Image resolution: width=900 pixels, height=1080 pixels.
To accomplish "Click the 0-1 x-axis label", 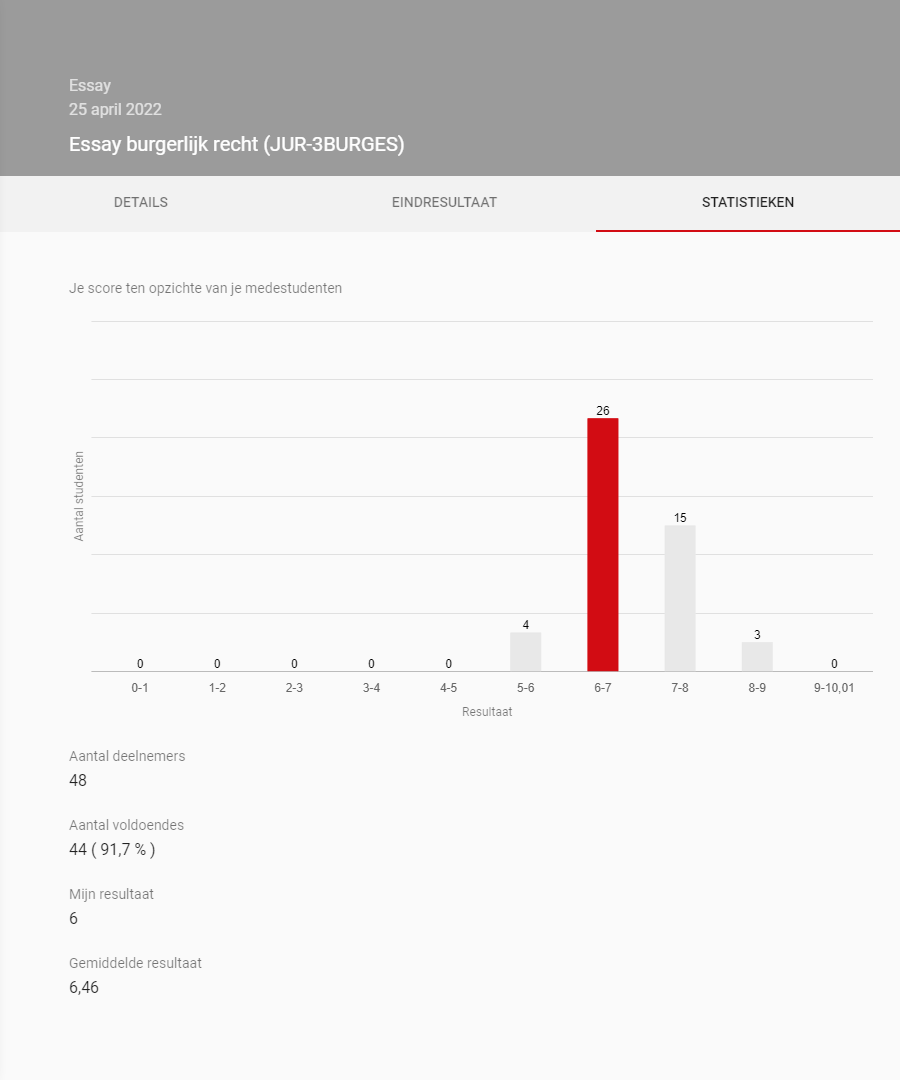I will [x=140, y=689].
